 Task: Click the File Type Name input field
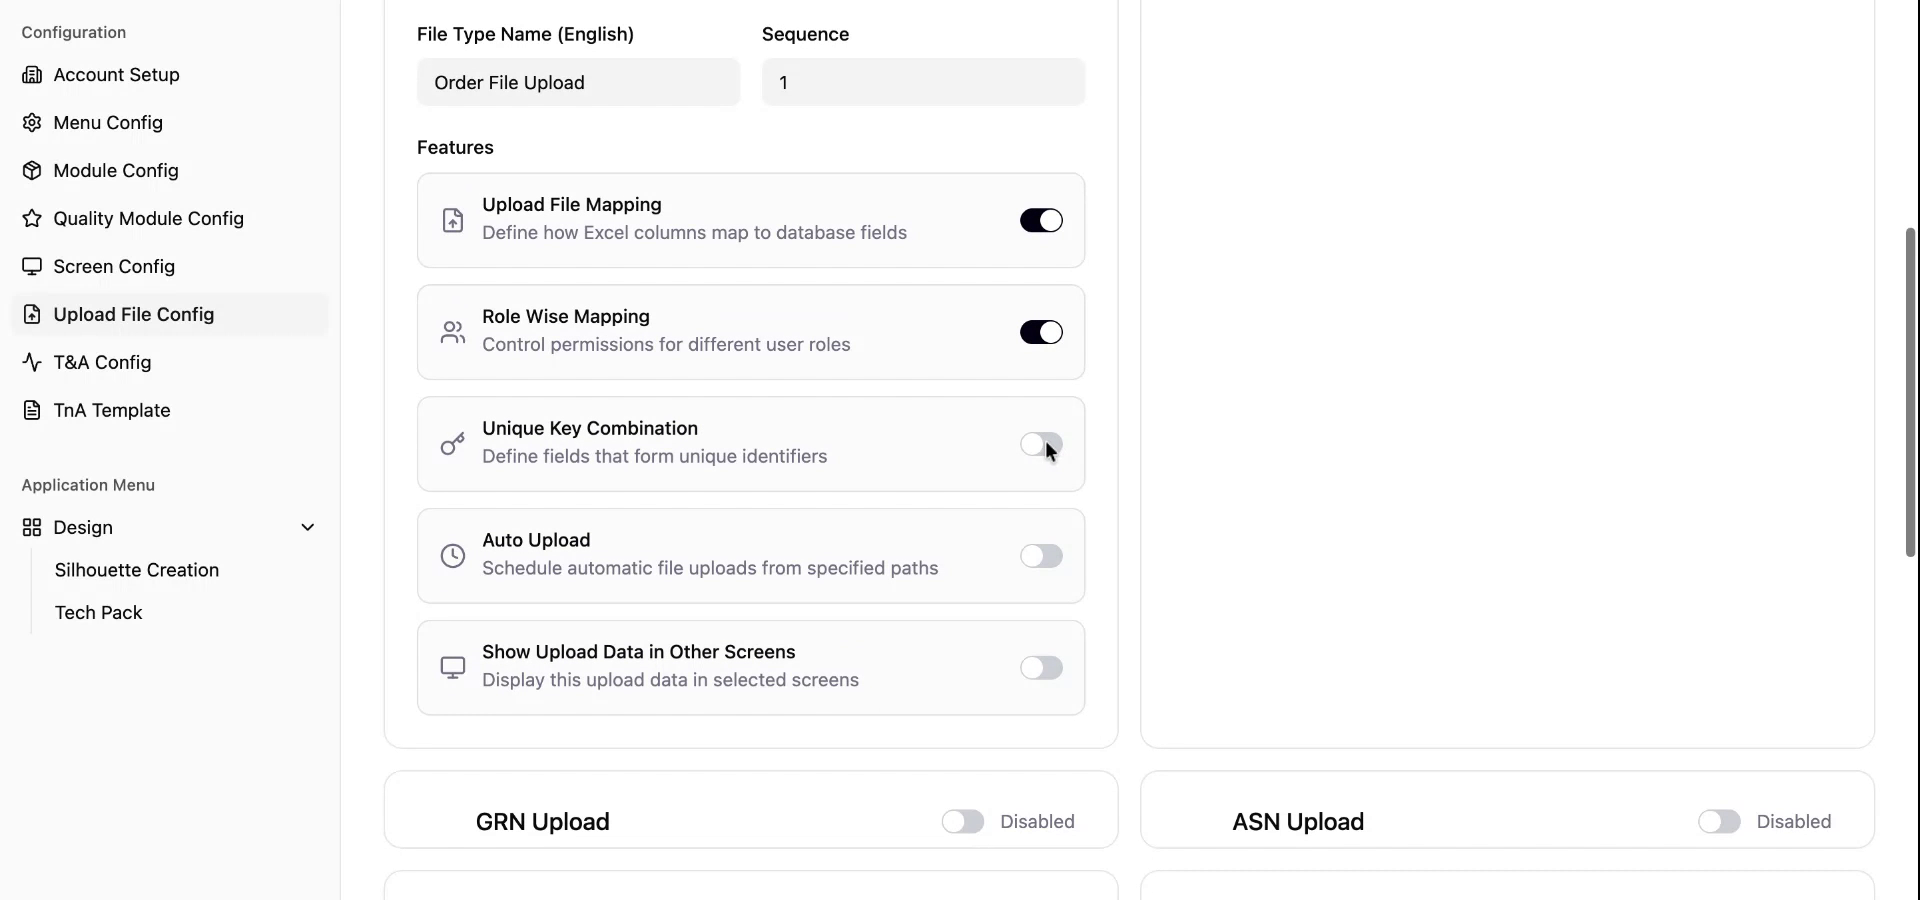578,82
